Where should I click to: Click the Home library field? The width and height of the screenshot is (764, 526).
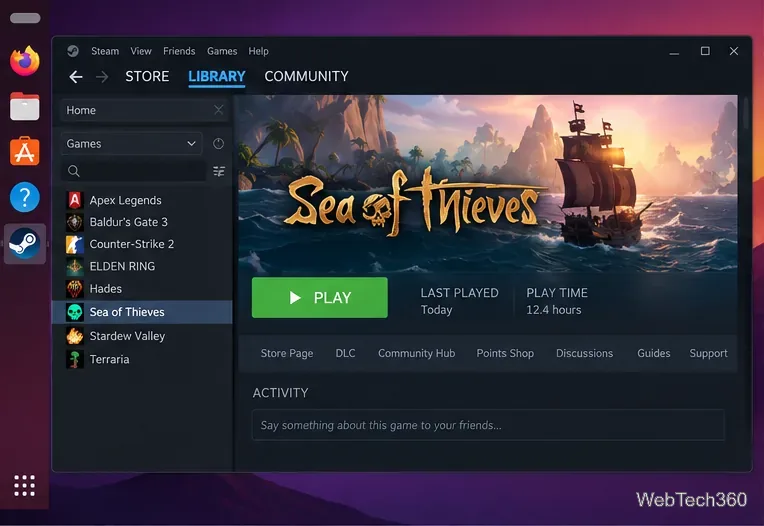145,110
